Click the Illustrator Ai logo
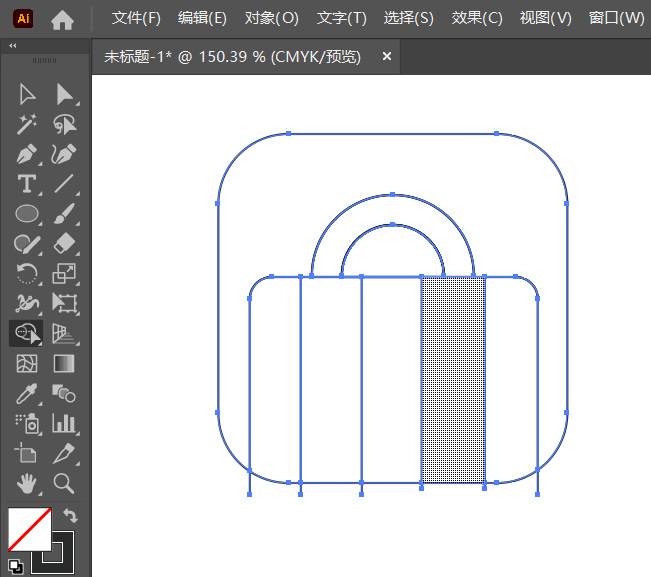The width and height of the screenshot is (651, 577). (23, 18)
